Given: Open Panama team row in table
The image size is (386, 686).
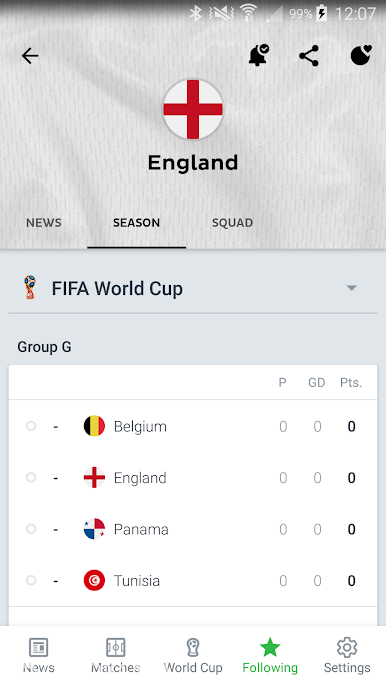Looking at the screenshot, I should (x=193, y=529).
